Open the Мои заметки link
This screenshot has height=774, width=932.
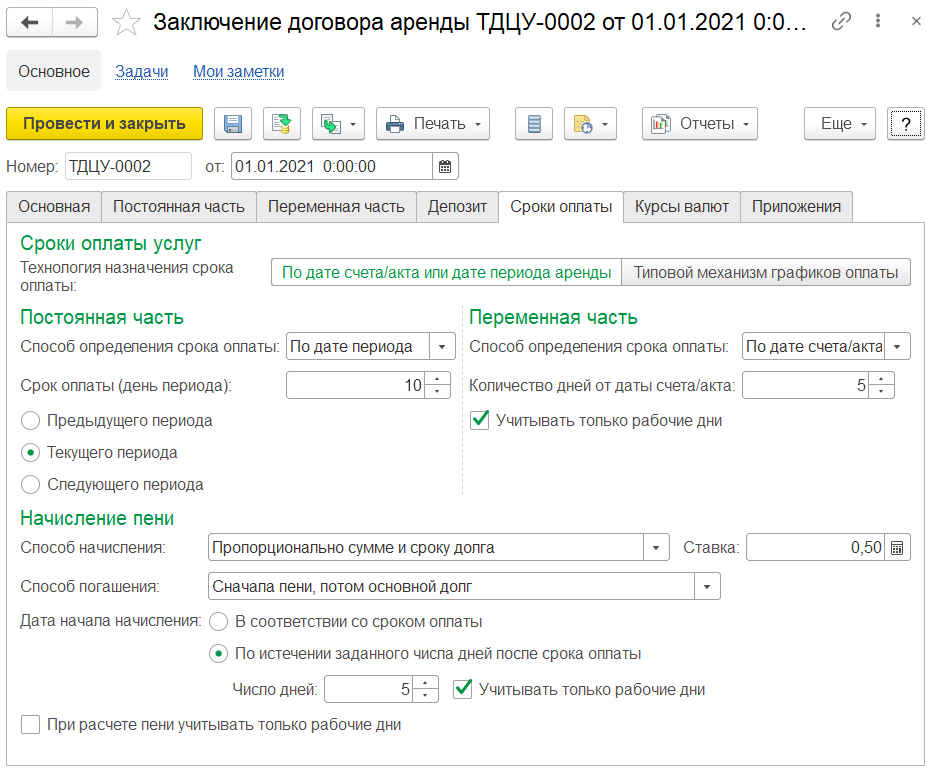coord(238,71)
